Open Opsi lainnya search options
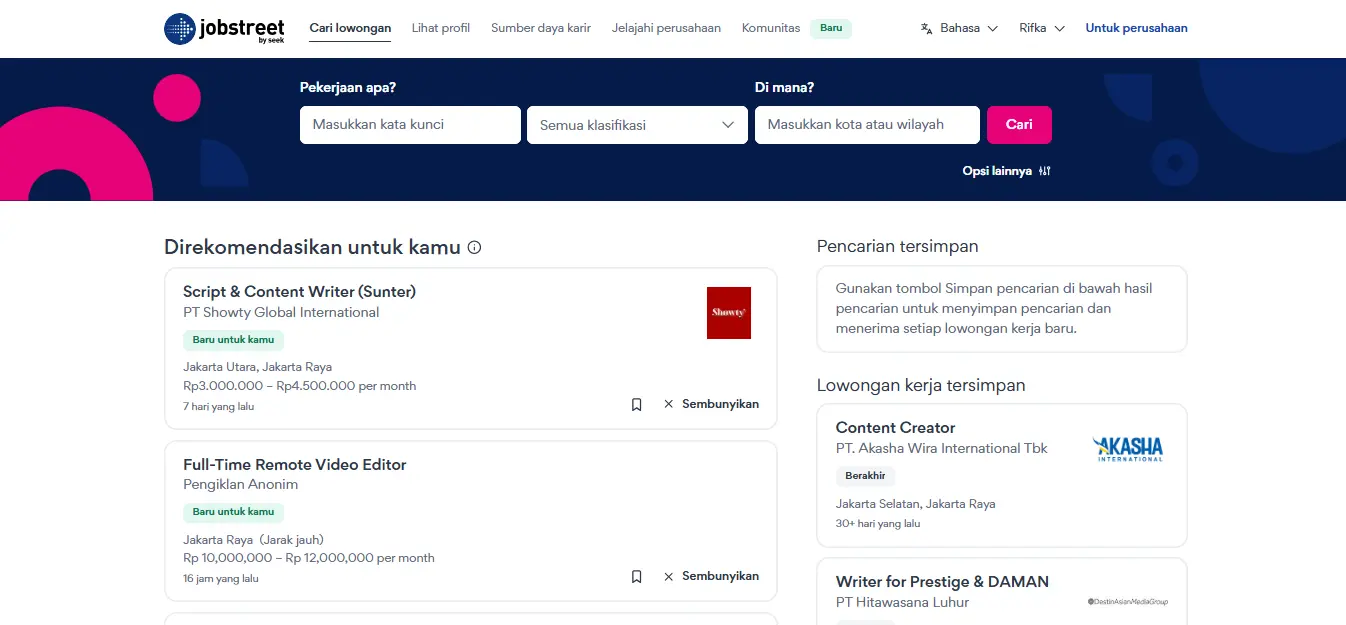 tap(1006, 171)
